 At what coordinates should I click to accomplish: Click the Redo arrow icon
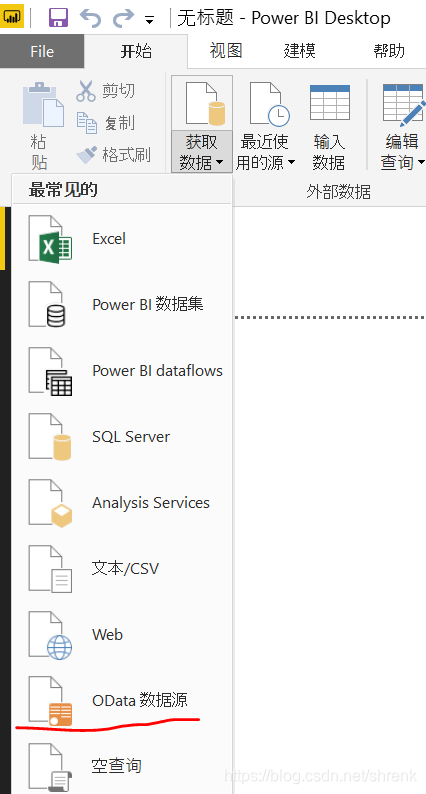point(123,18)
